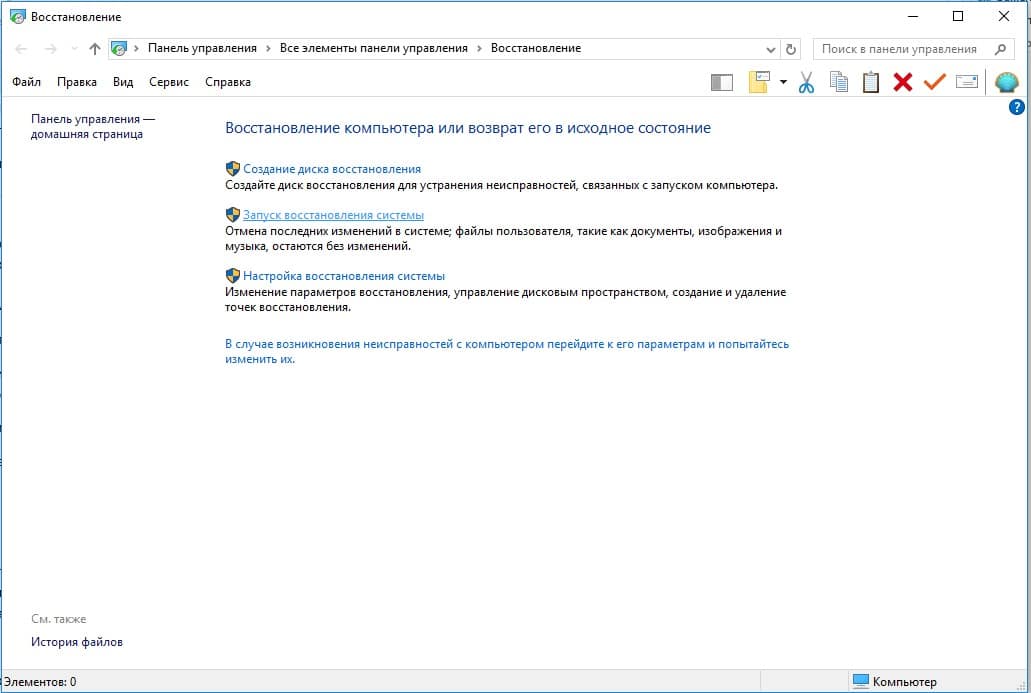The width and height of the screenshot is (1031, 693).
Task: Click the clipboard Paste icon
Action: pyautogui.click(x=871, y=83)
